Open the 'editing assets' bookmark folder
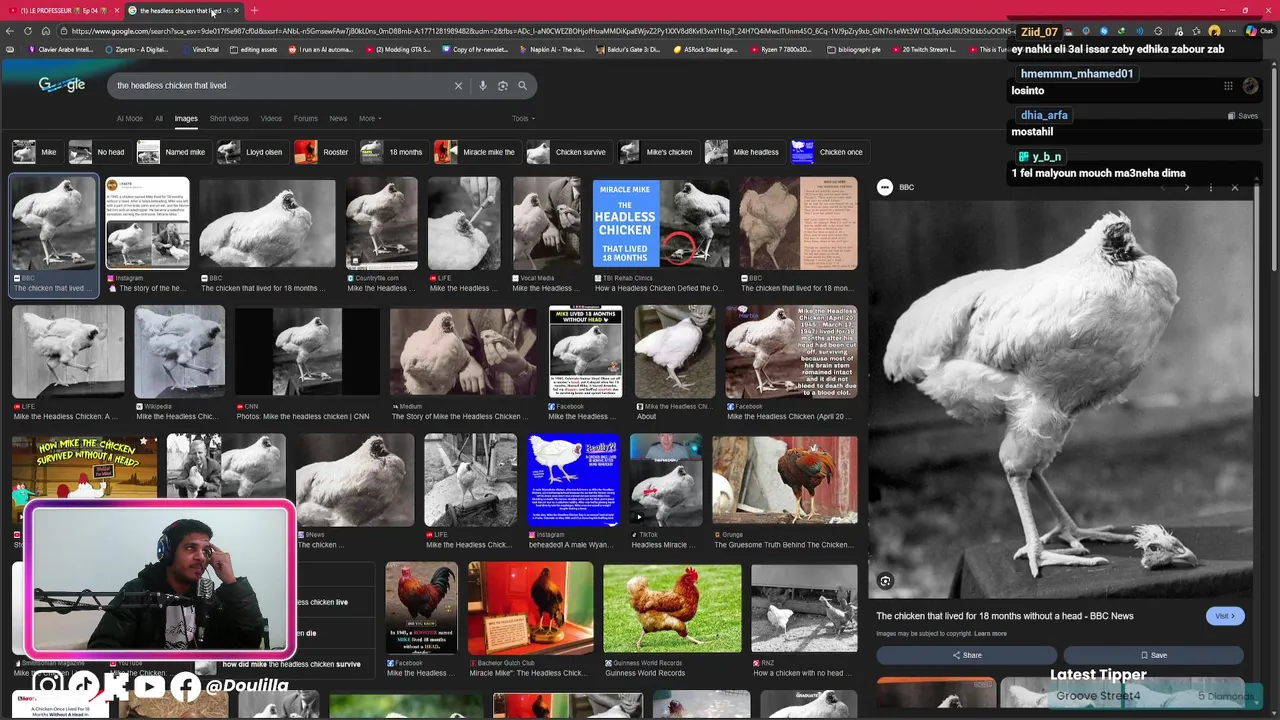The width and height of the screenshot is (1280, 720). 254,49
